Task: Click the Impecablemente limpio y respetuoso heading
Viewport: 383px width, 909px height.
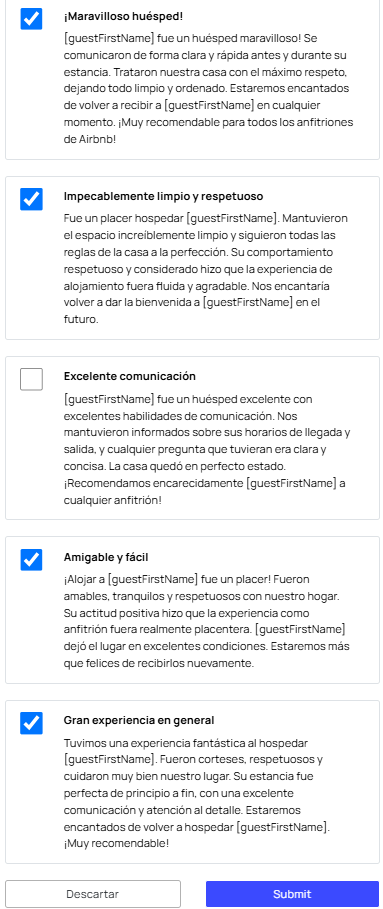Action: pos(163,197)
